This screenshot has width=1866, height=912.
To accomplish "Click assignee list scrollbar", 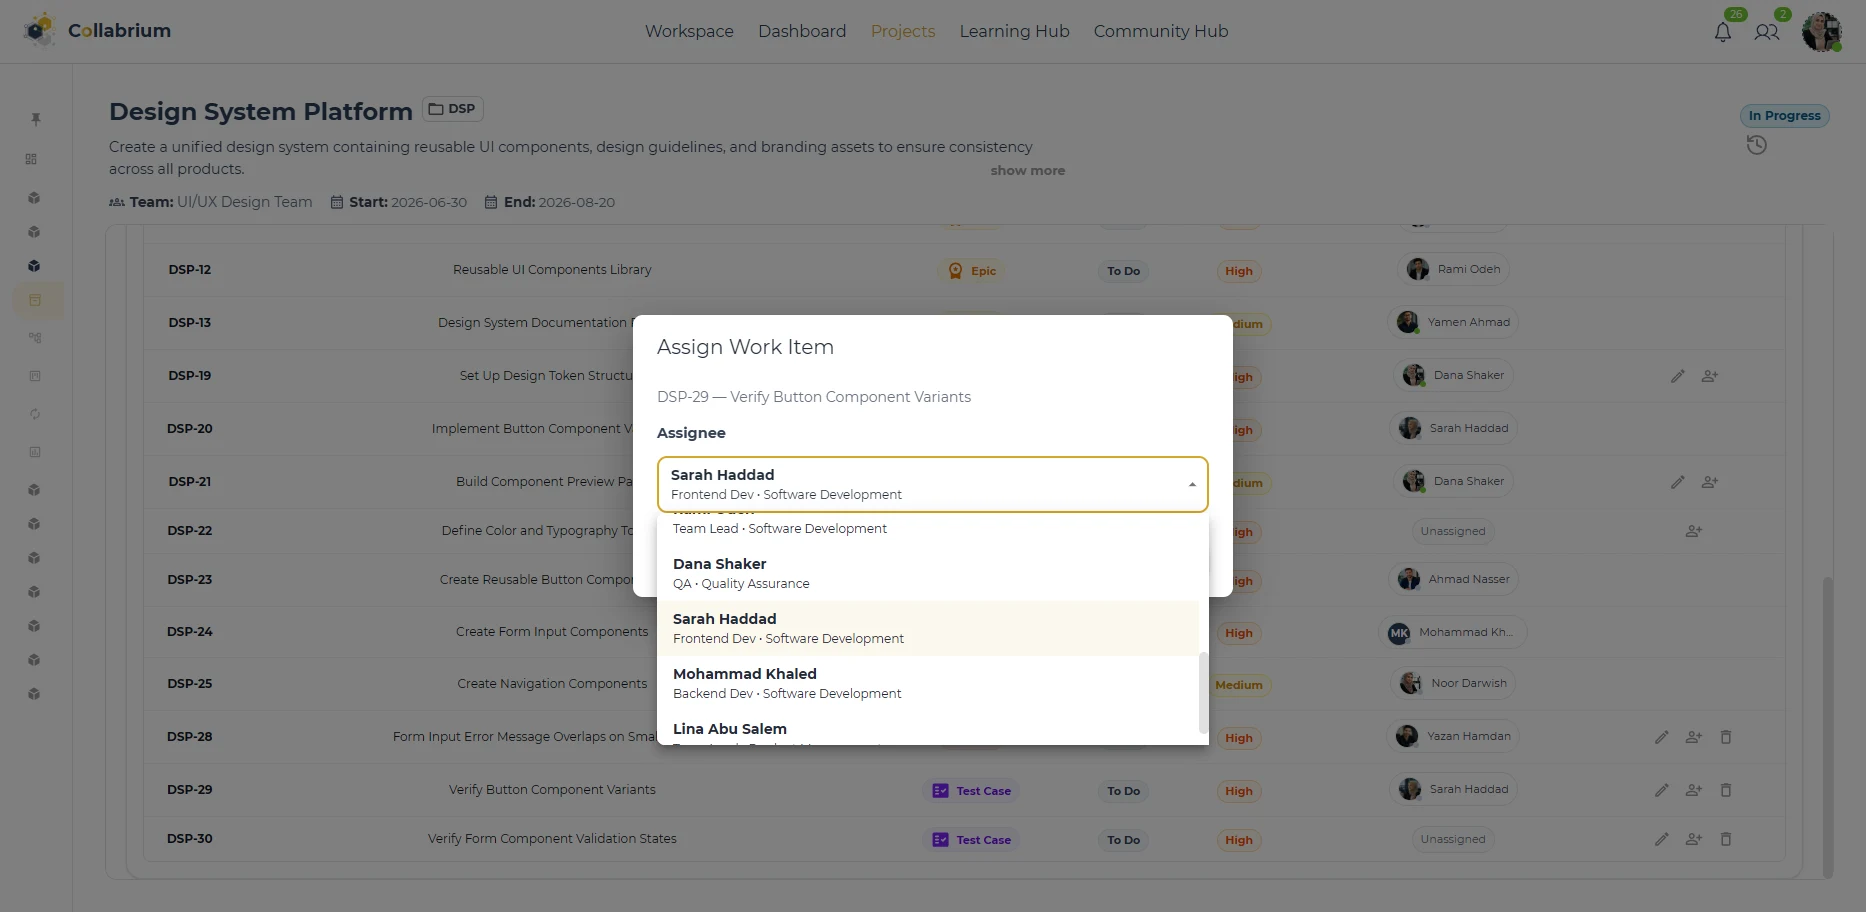I will 1203,692.
